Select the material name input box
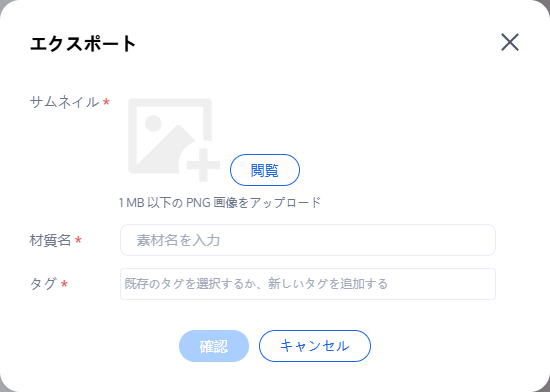The image size is (550, 392). pyautogui.click(x=308, y=240)
